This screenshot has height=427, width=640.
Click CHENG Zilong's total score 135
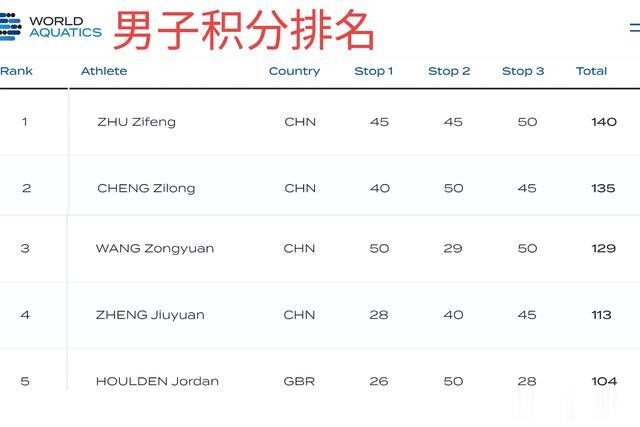tap(603, 189)
